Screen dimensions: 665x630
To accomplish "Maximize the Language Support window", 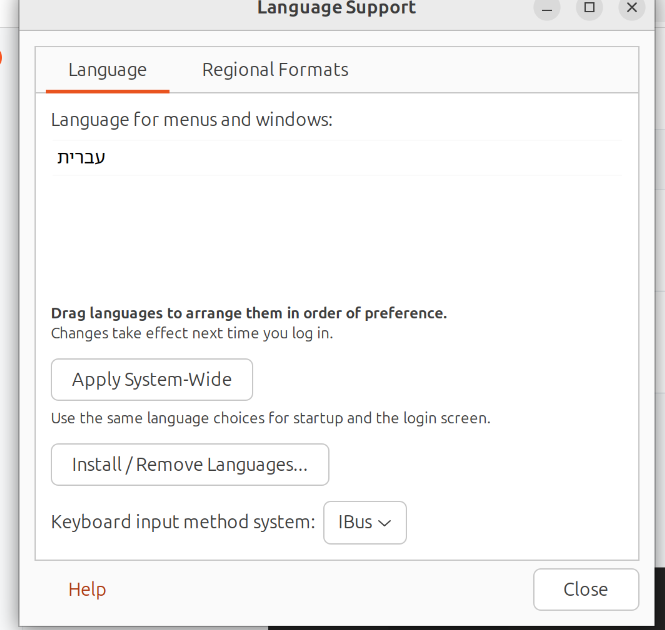I will pyautogui.click(x=589, y=8).
